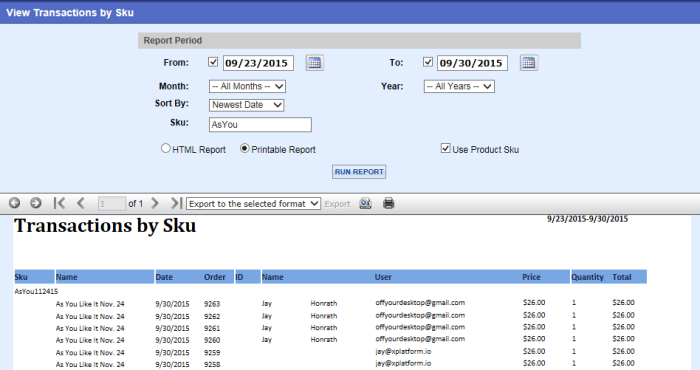Click the Price column header

pyautogui.click(x=531, y=277)
